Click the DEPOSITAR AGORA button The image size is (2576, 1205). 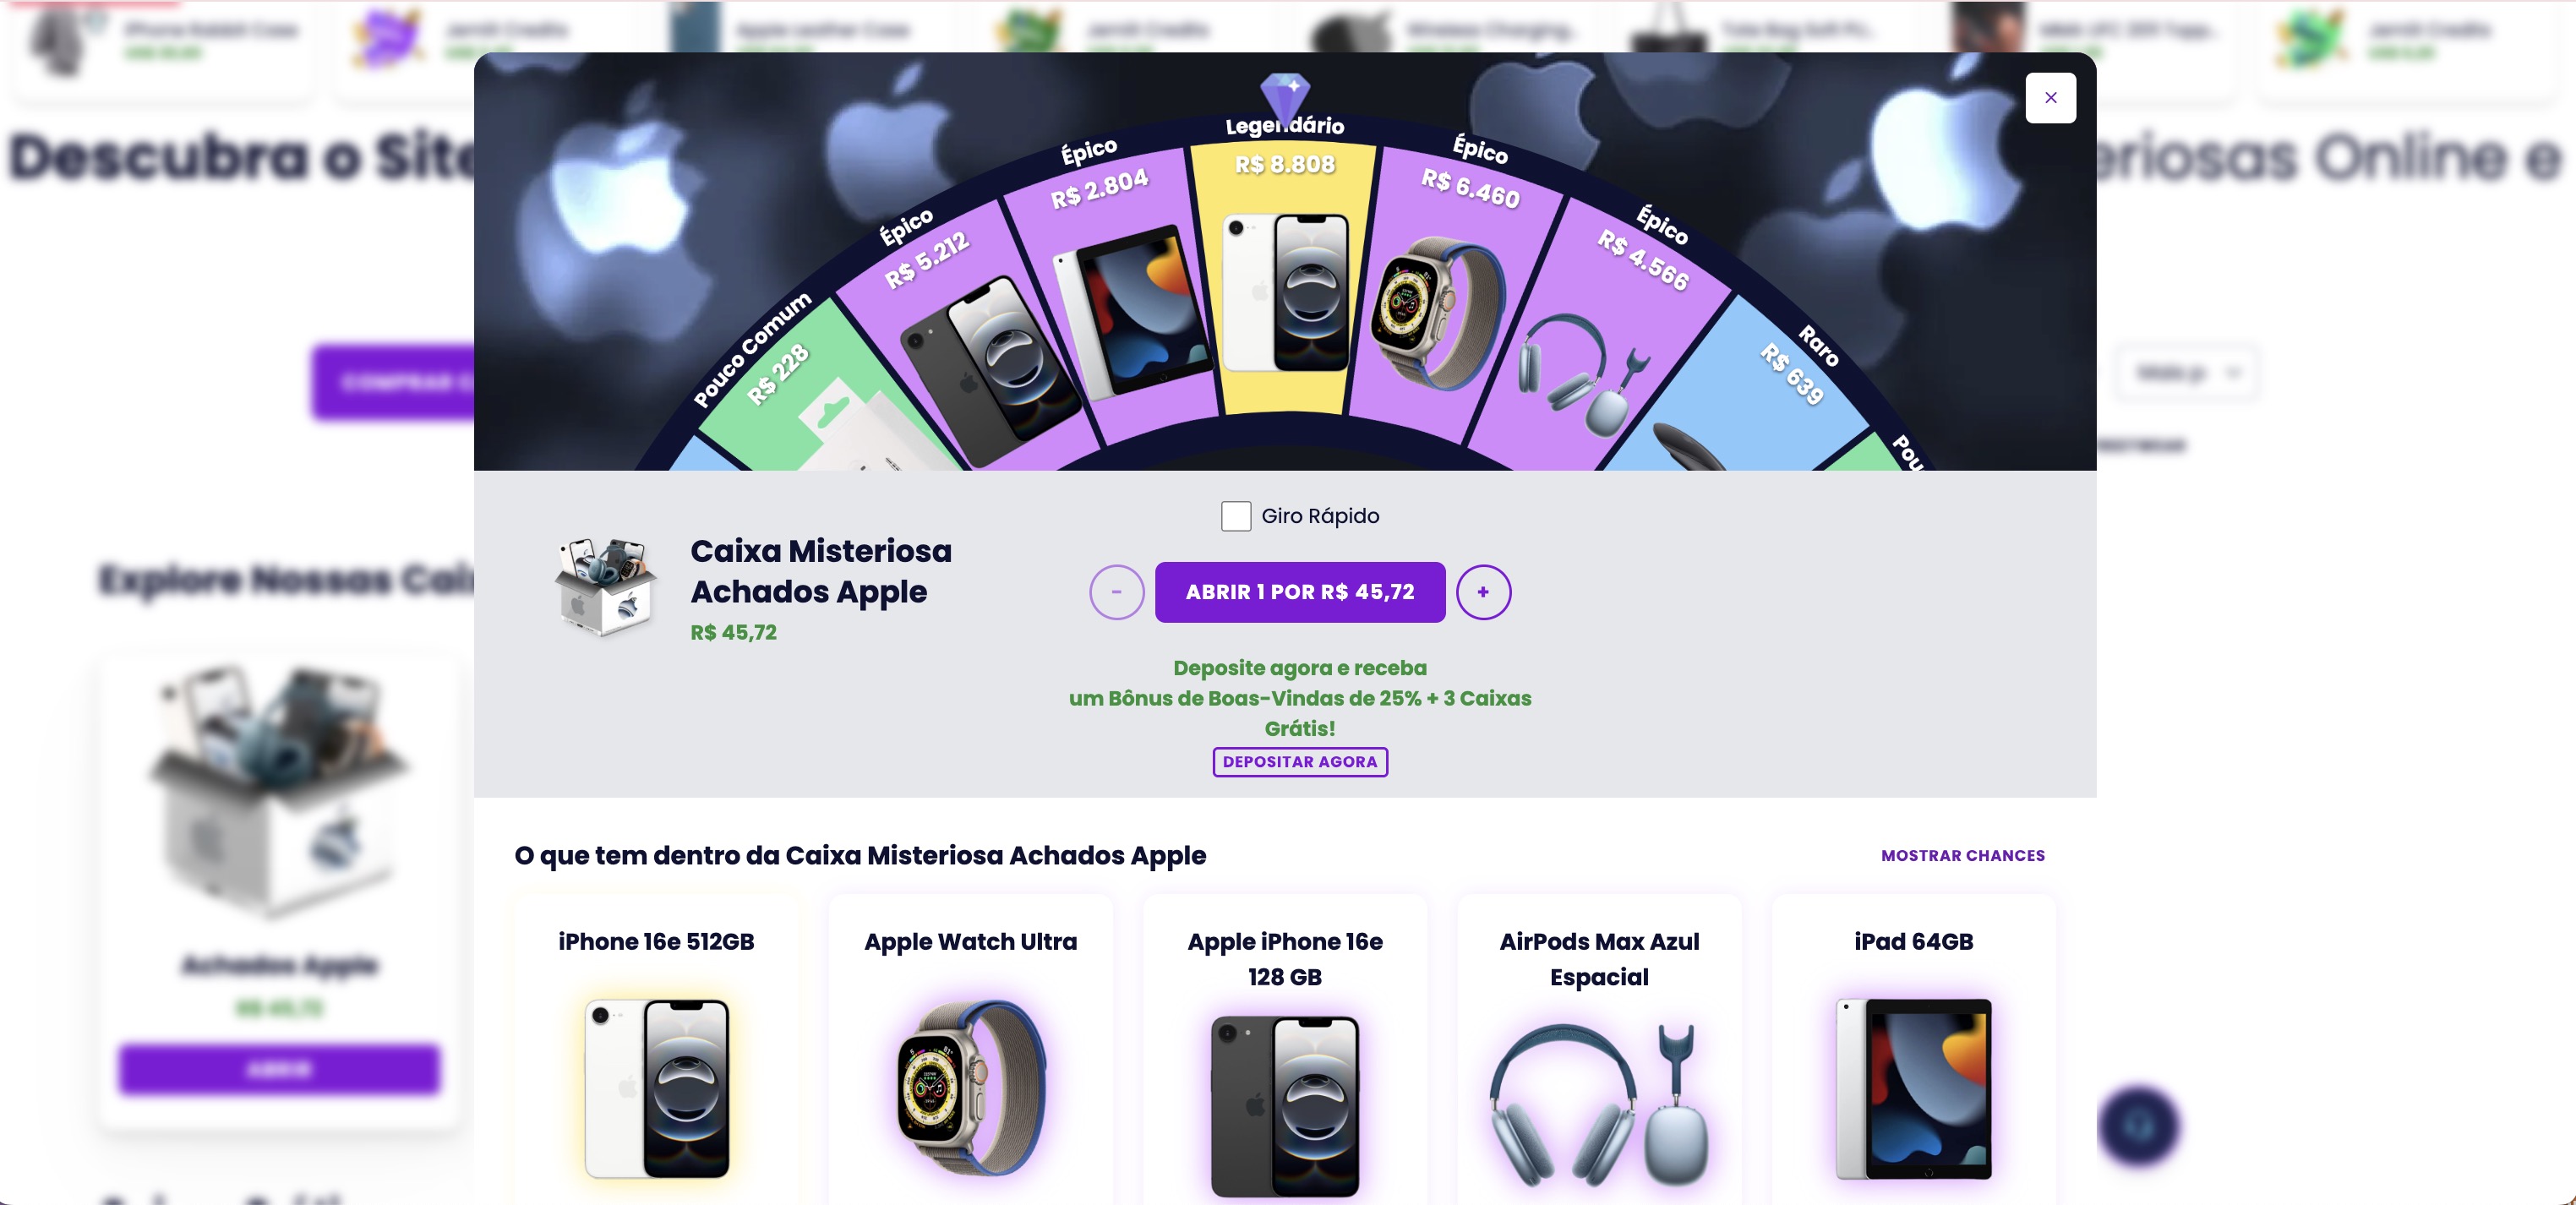[1300, 762]
